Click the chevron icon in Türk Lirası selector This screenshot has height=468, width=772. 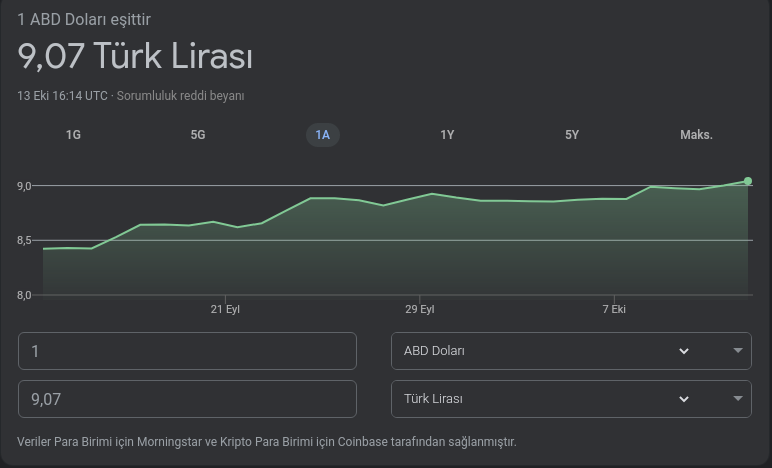click(x=684, y=399)
